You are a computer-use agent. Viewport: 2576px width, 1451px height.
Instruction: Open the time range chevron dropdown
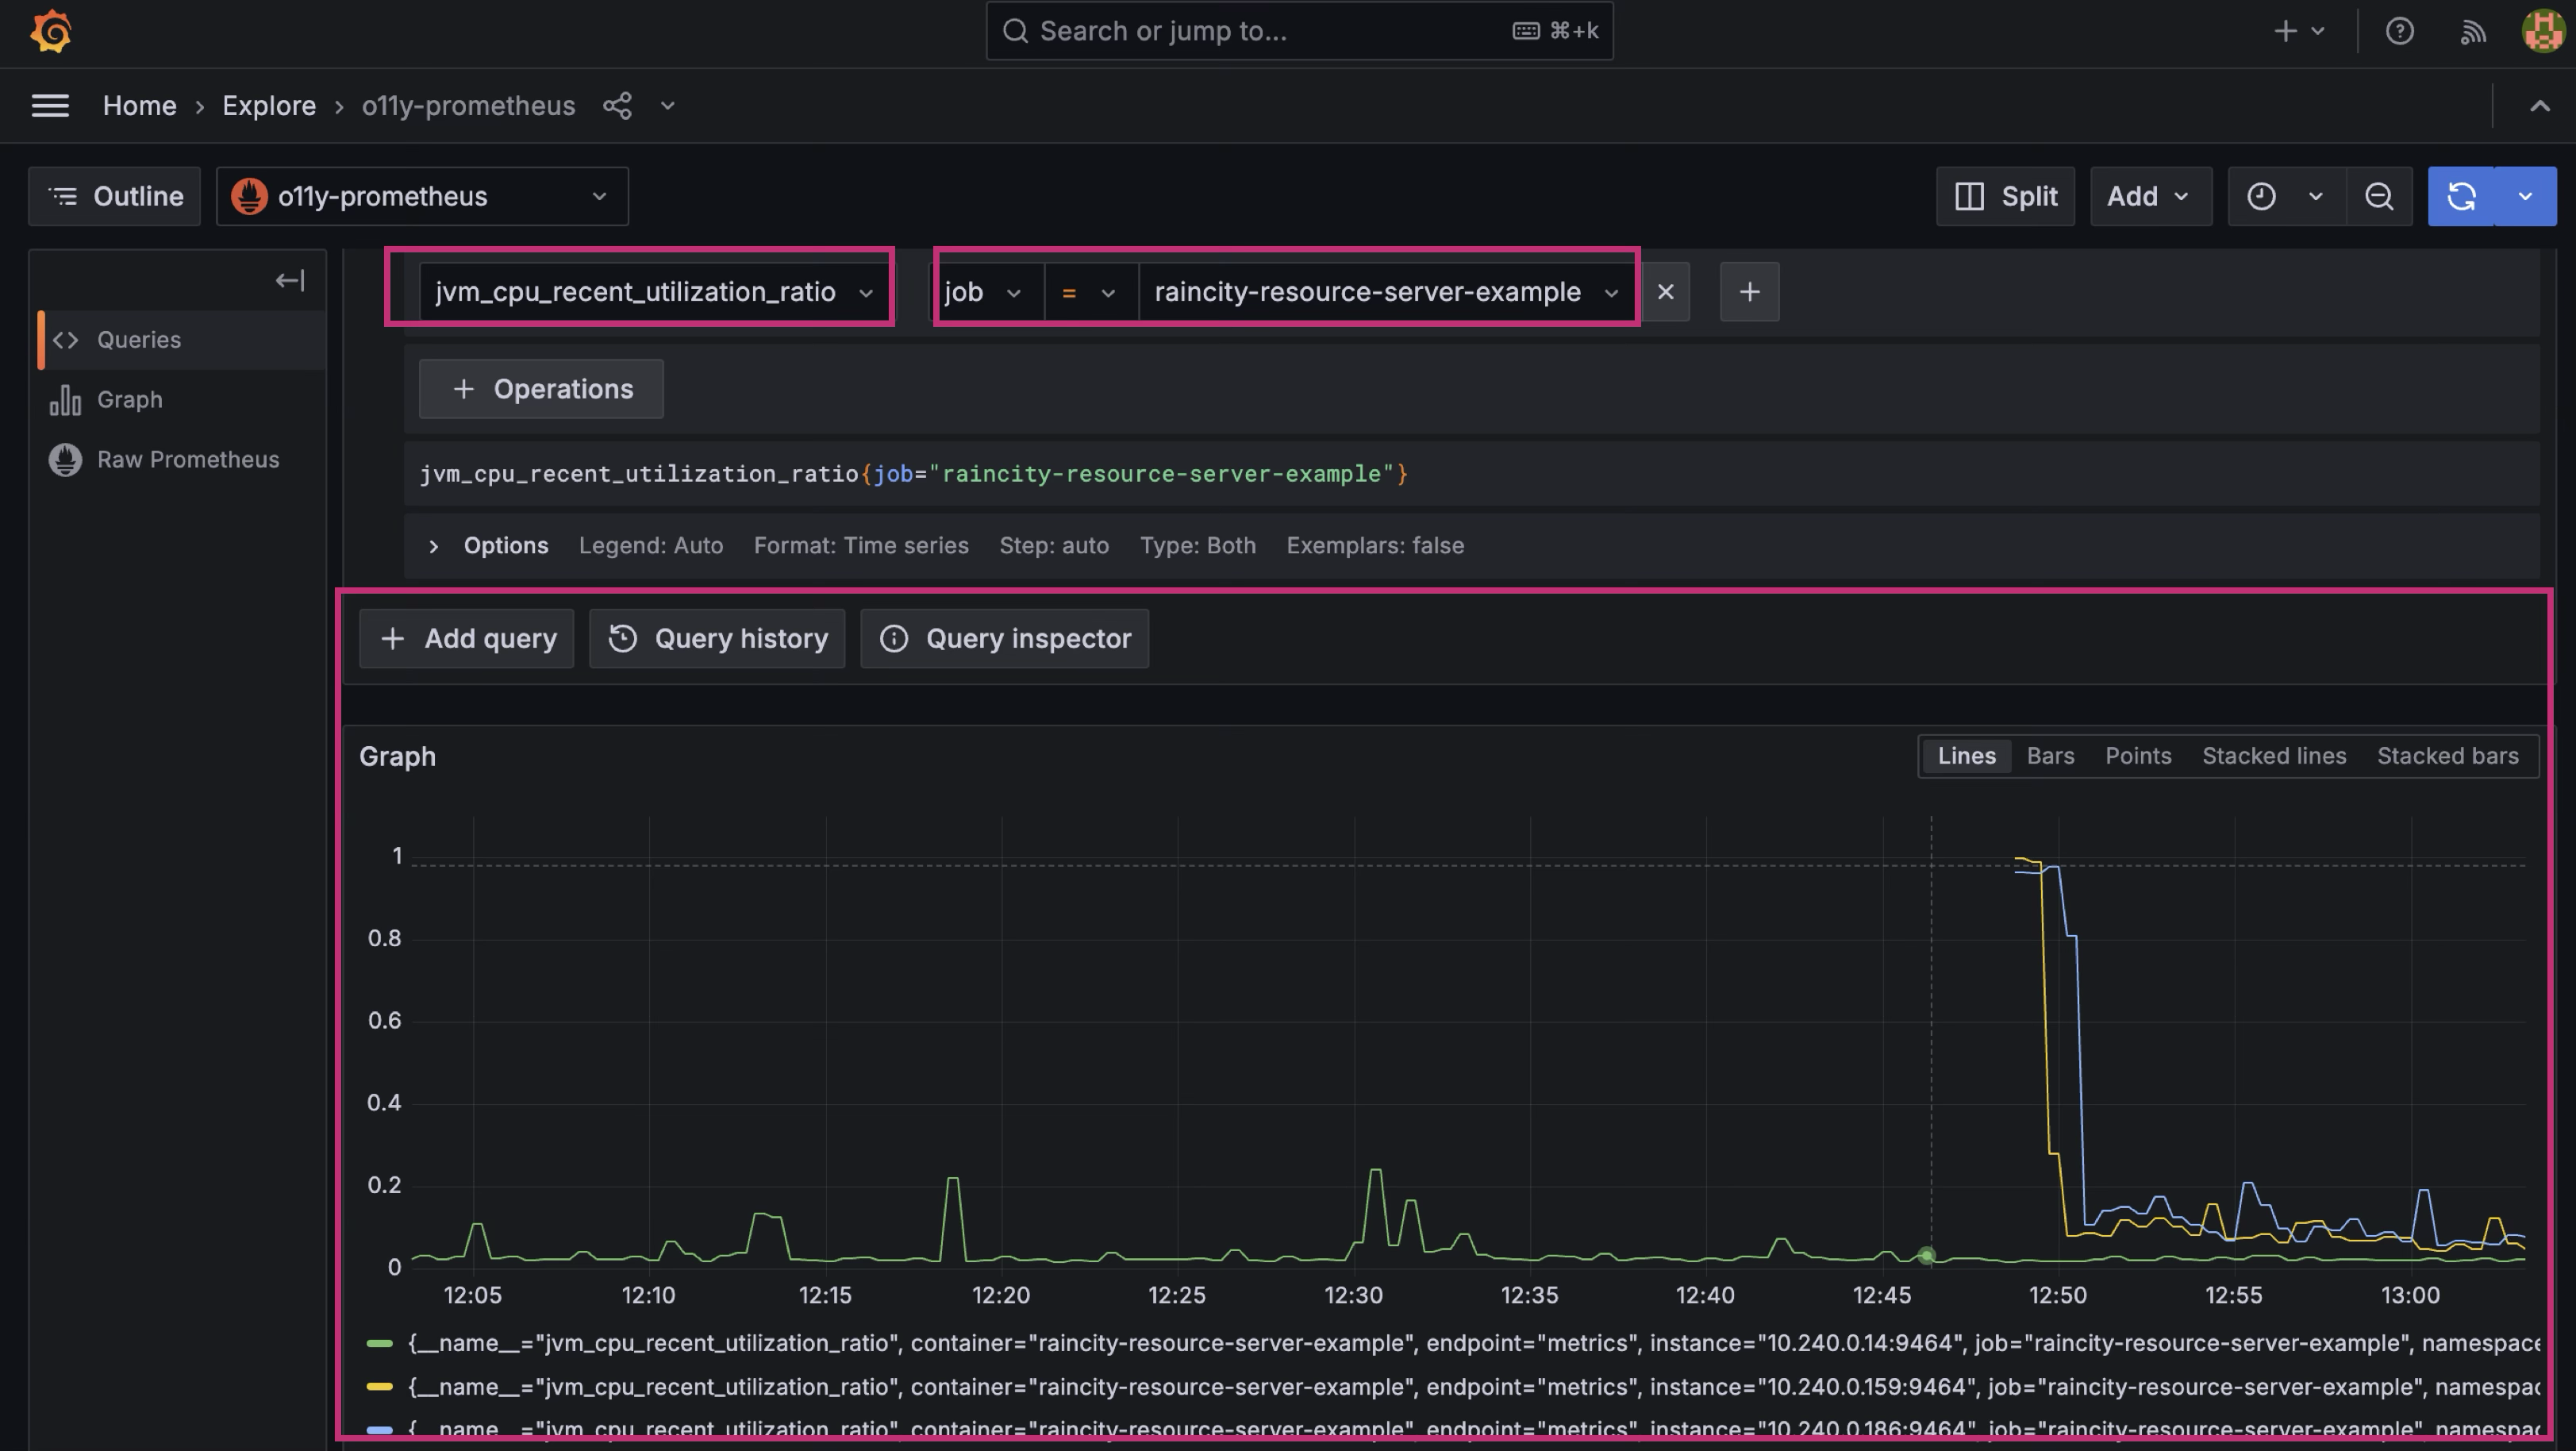(2315, 196)
